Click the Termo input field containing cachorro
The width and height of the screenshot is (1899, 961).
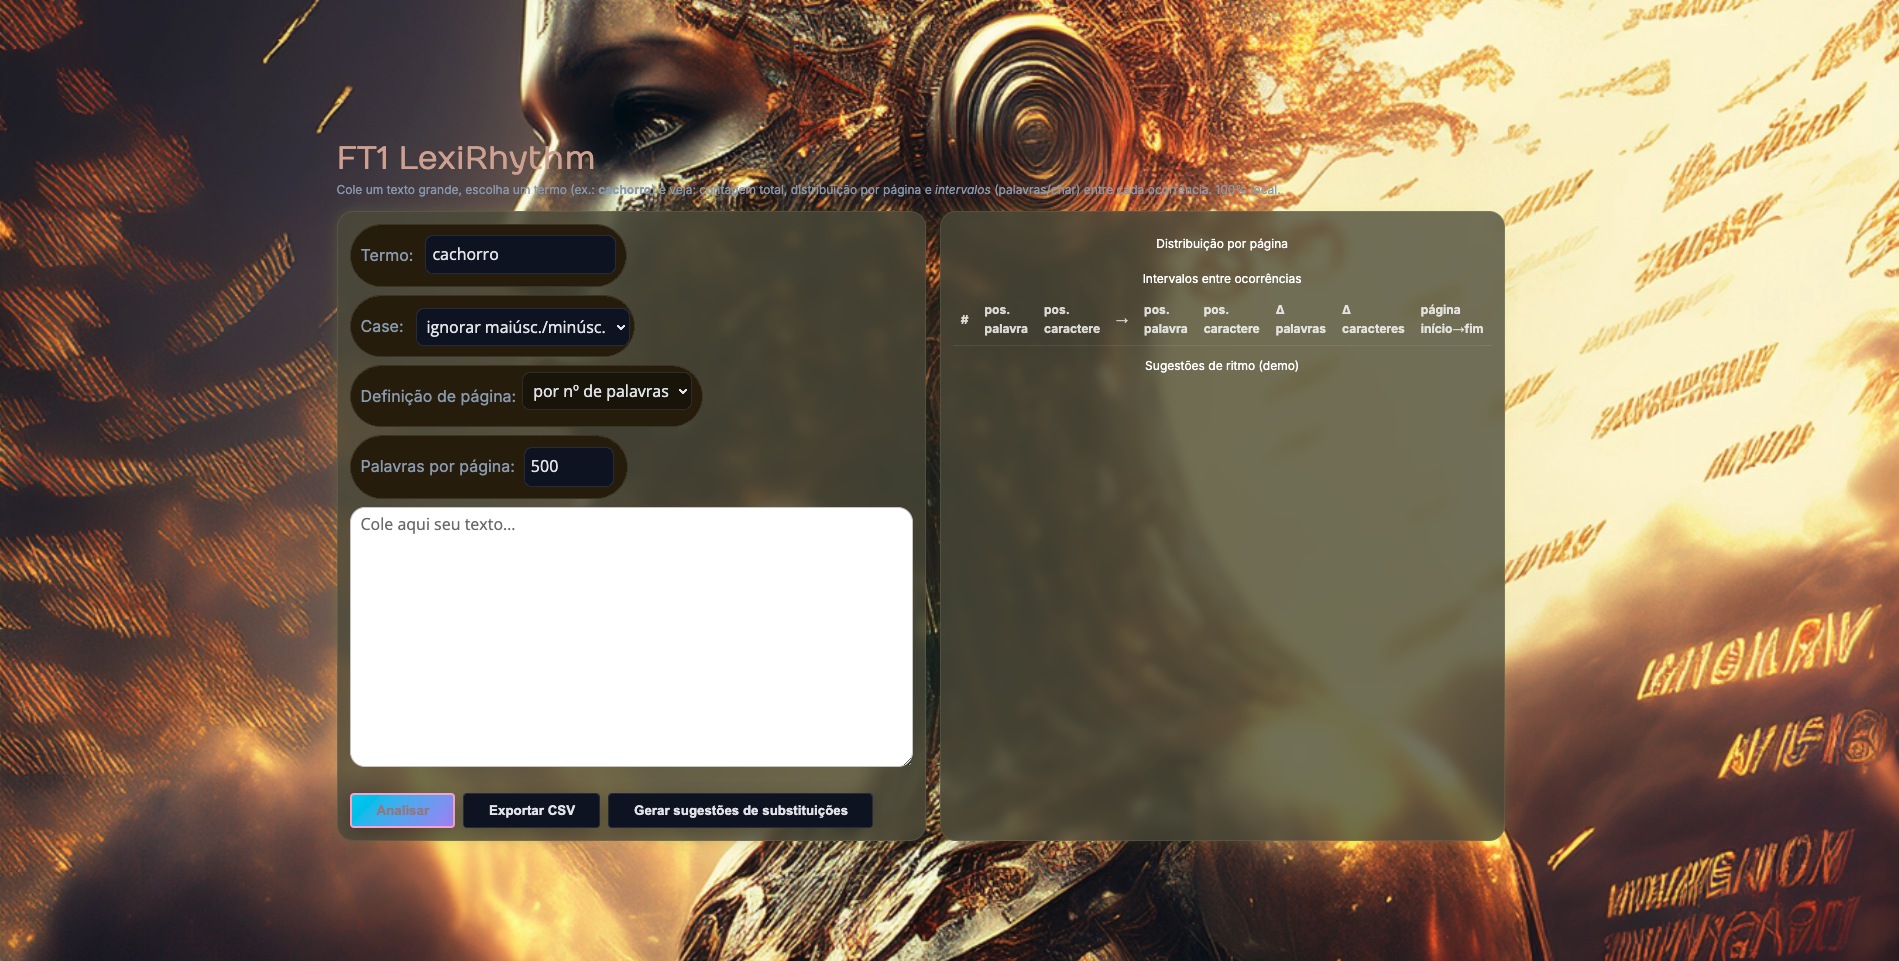tap(519, 255)
